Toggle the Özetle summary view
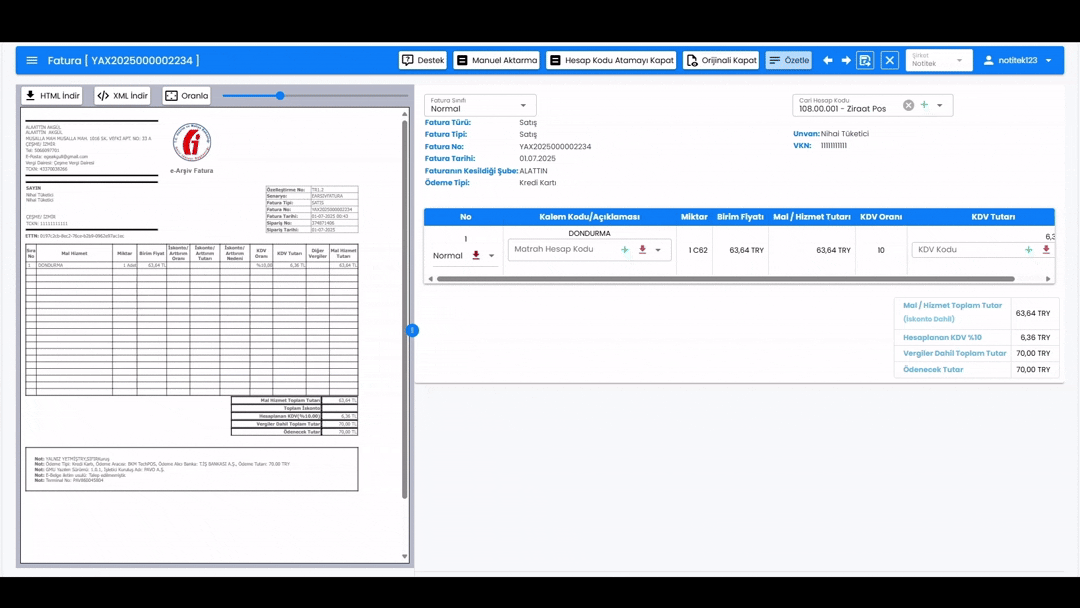This screenshot has height=608, width=1080. pyautogui.click(x=789, y=61)
